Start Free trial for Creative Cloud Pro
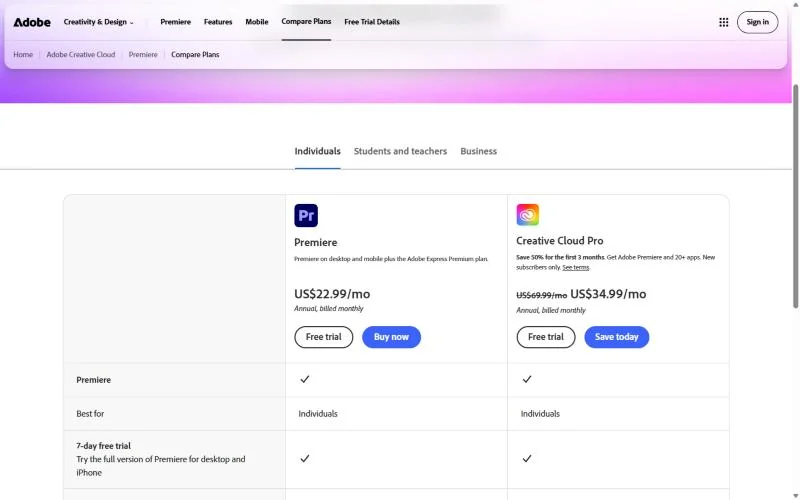 [545, 337]
